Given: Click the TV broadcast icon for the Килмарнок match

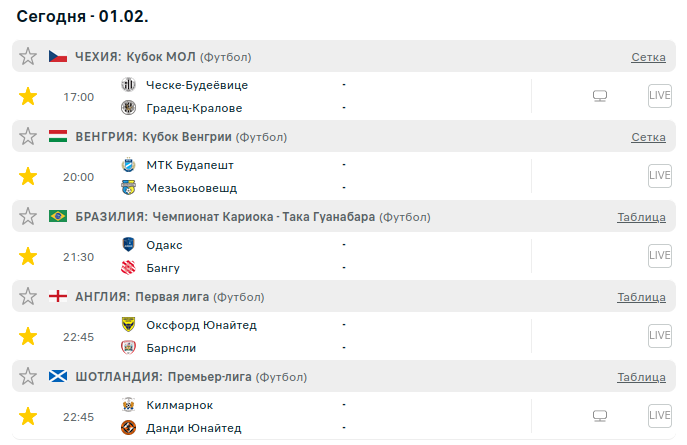Looking at the screenshot, I should pyautogui.click(x=600, y=416).
